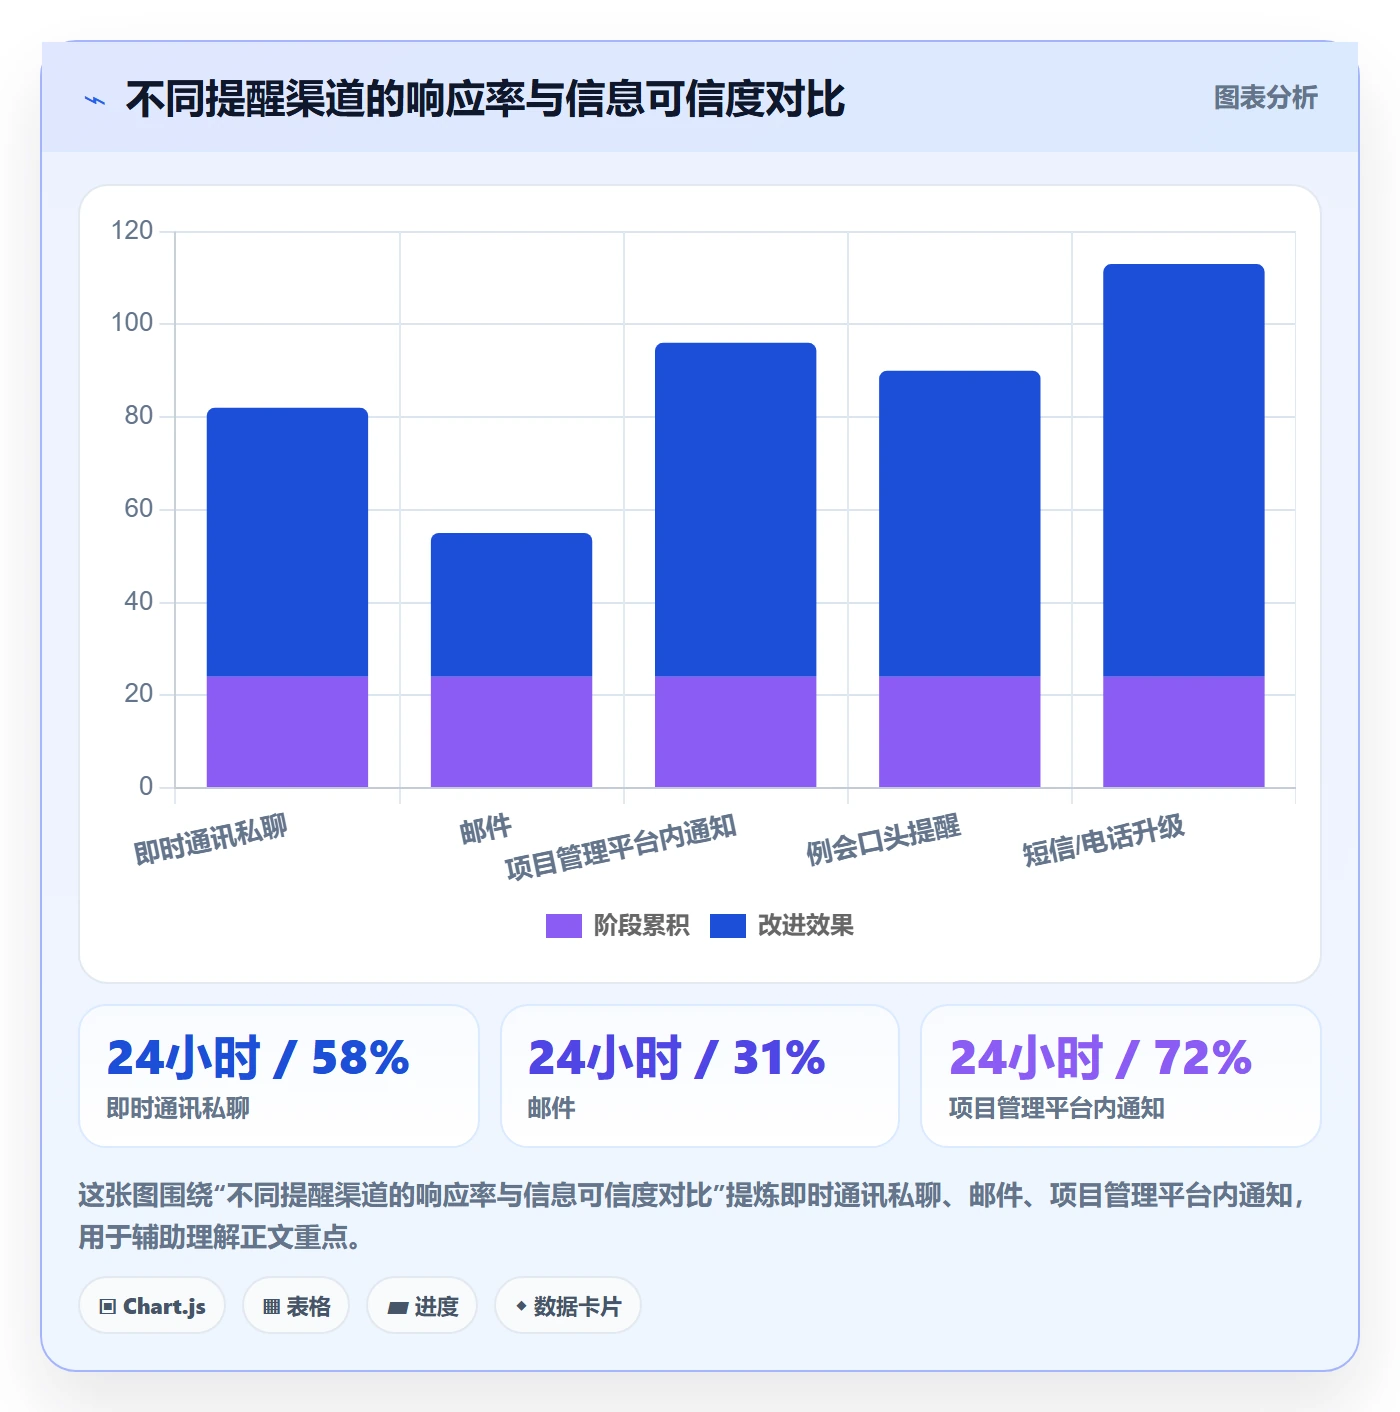Click the purple bar segment for 项目管理平台内通知

click(735, 732)
